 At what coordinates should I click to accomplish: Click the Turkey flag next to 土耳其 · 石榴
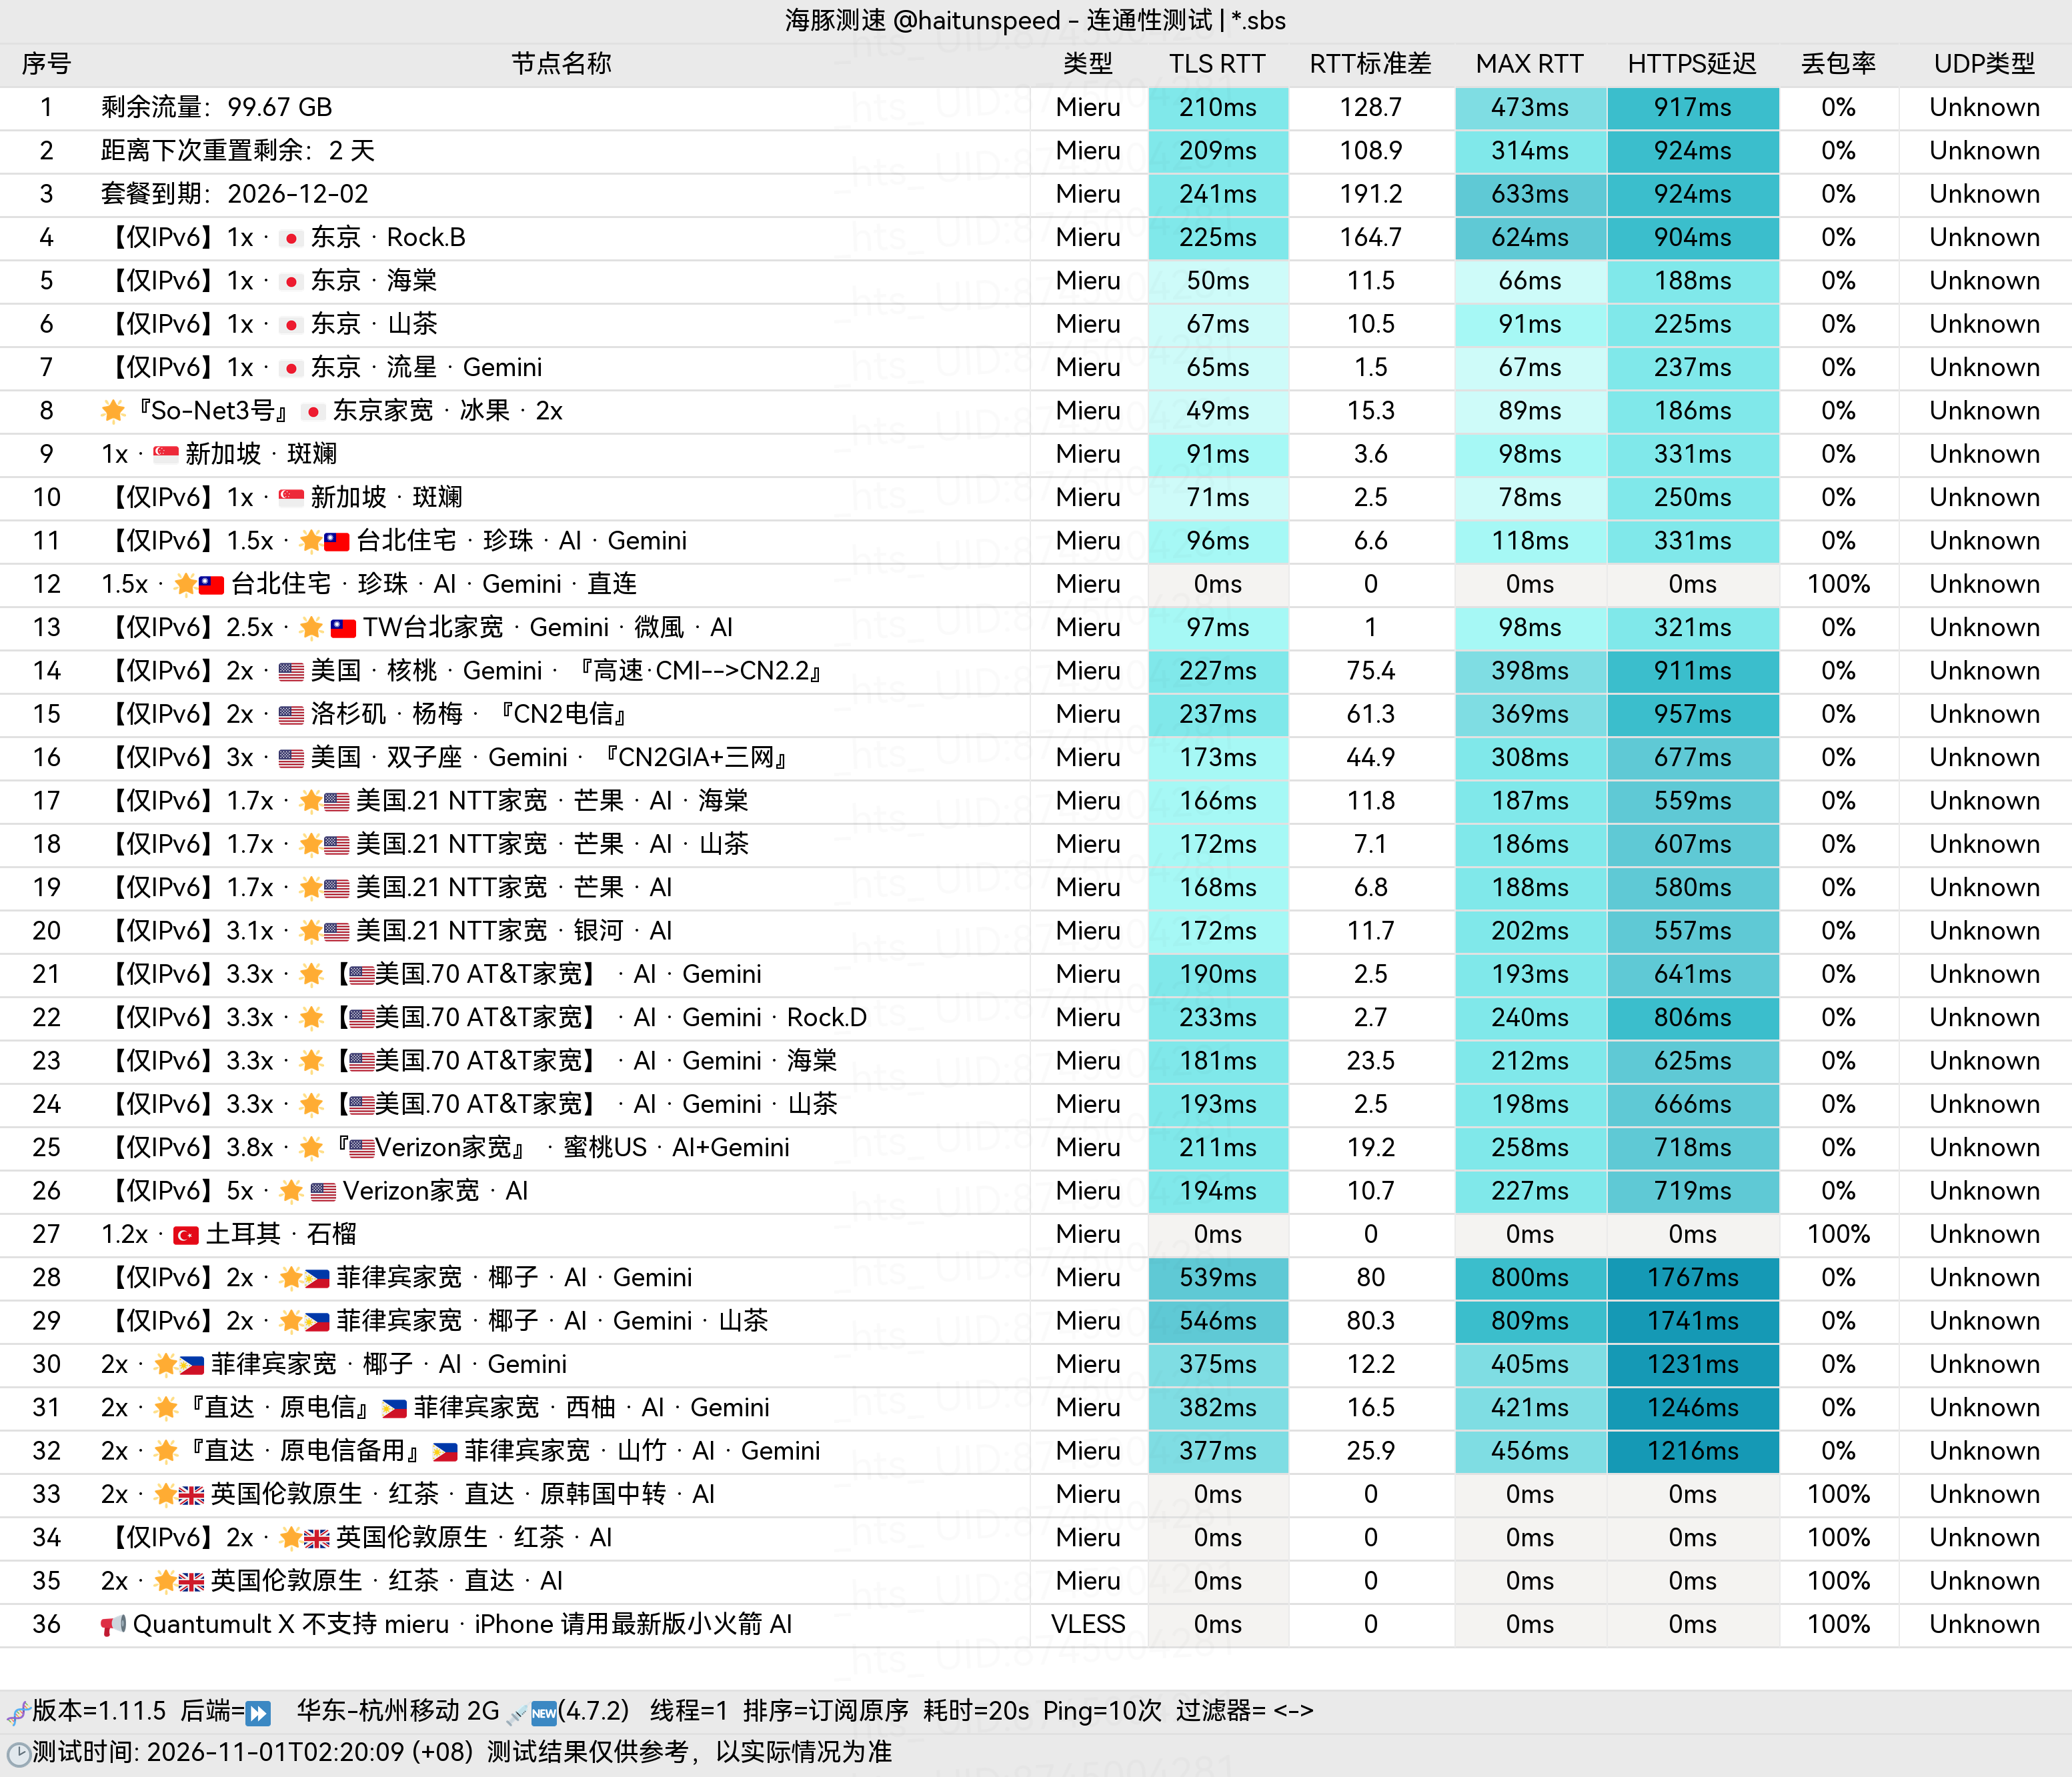tap(186, 1235)
